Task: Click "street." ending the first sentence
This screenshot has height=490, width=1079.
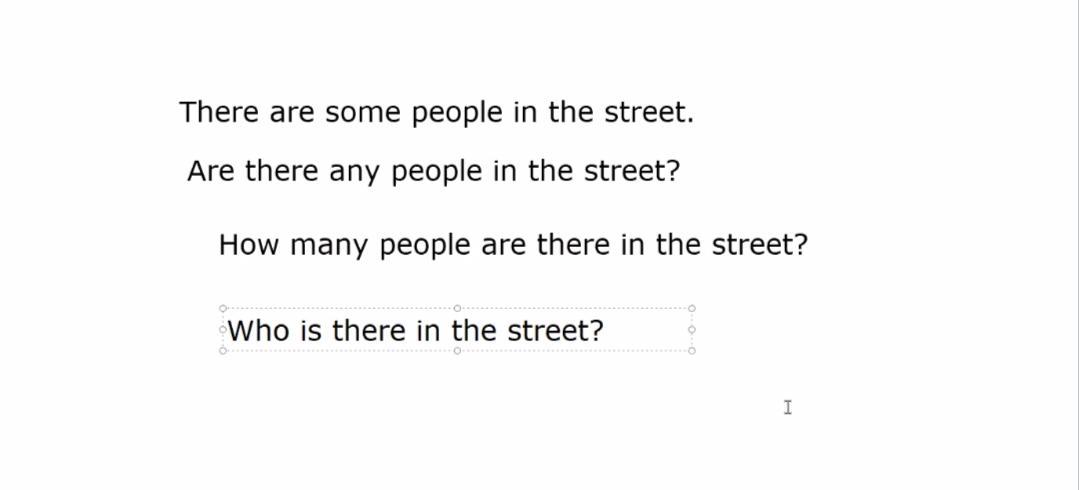Action: coord(649,113)
